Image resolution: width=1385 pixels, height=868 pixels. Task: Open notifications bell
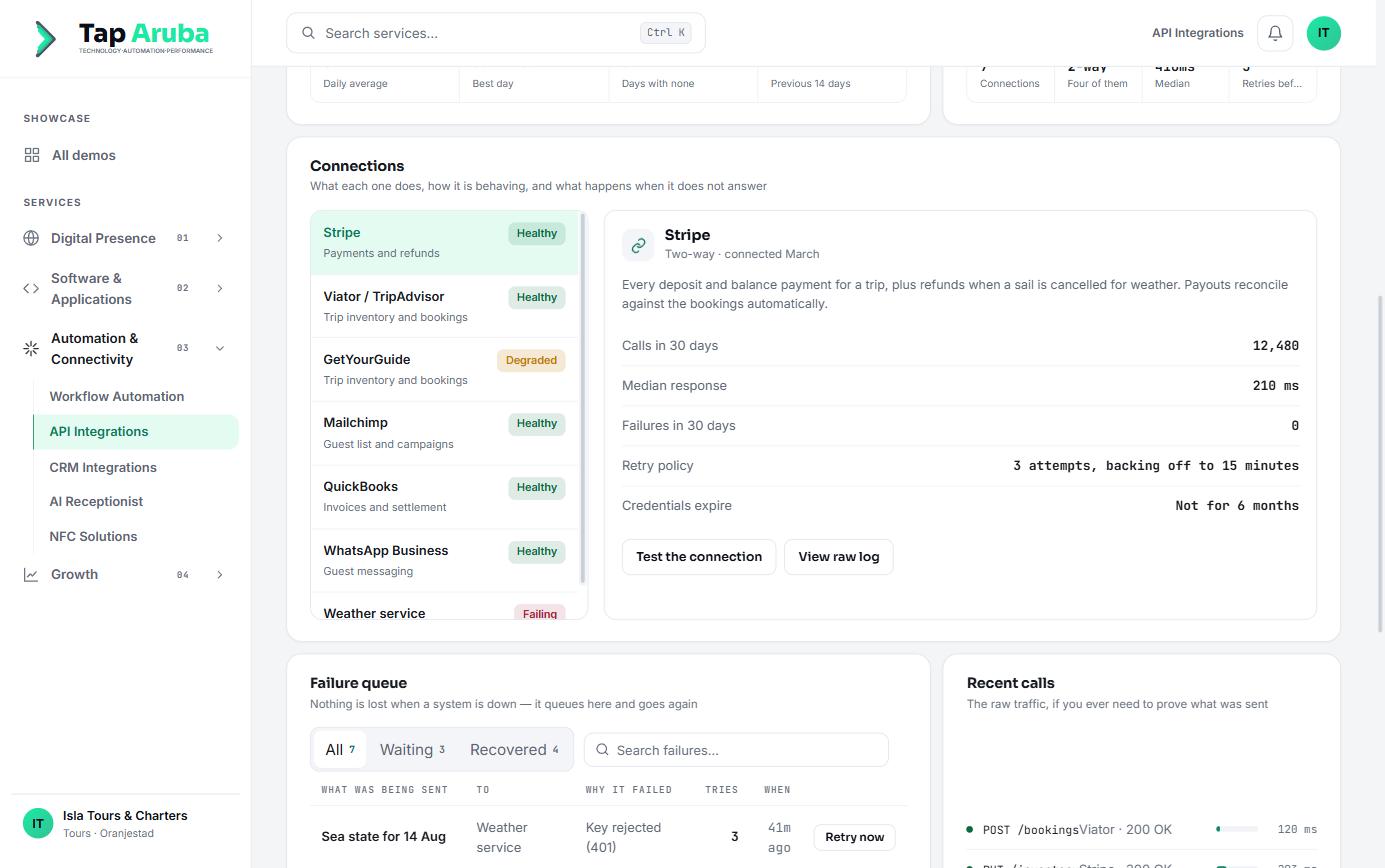pos(1275,33)
